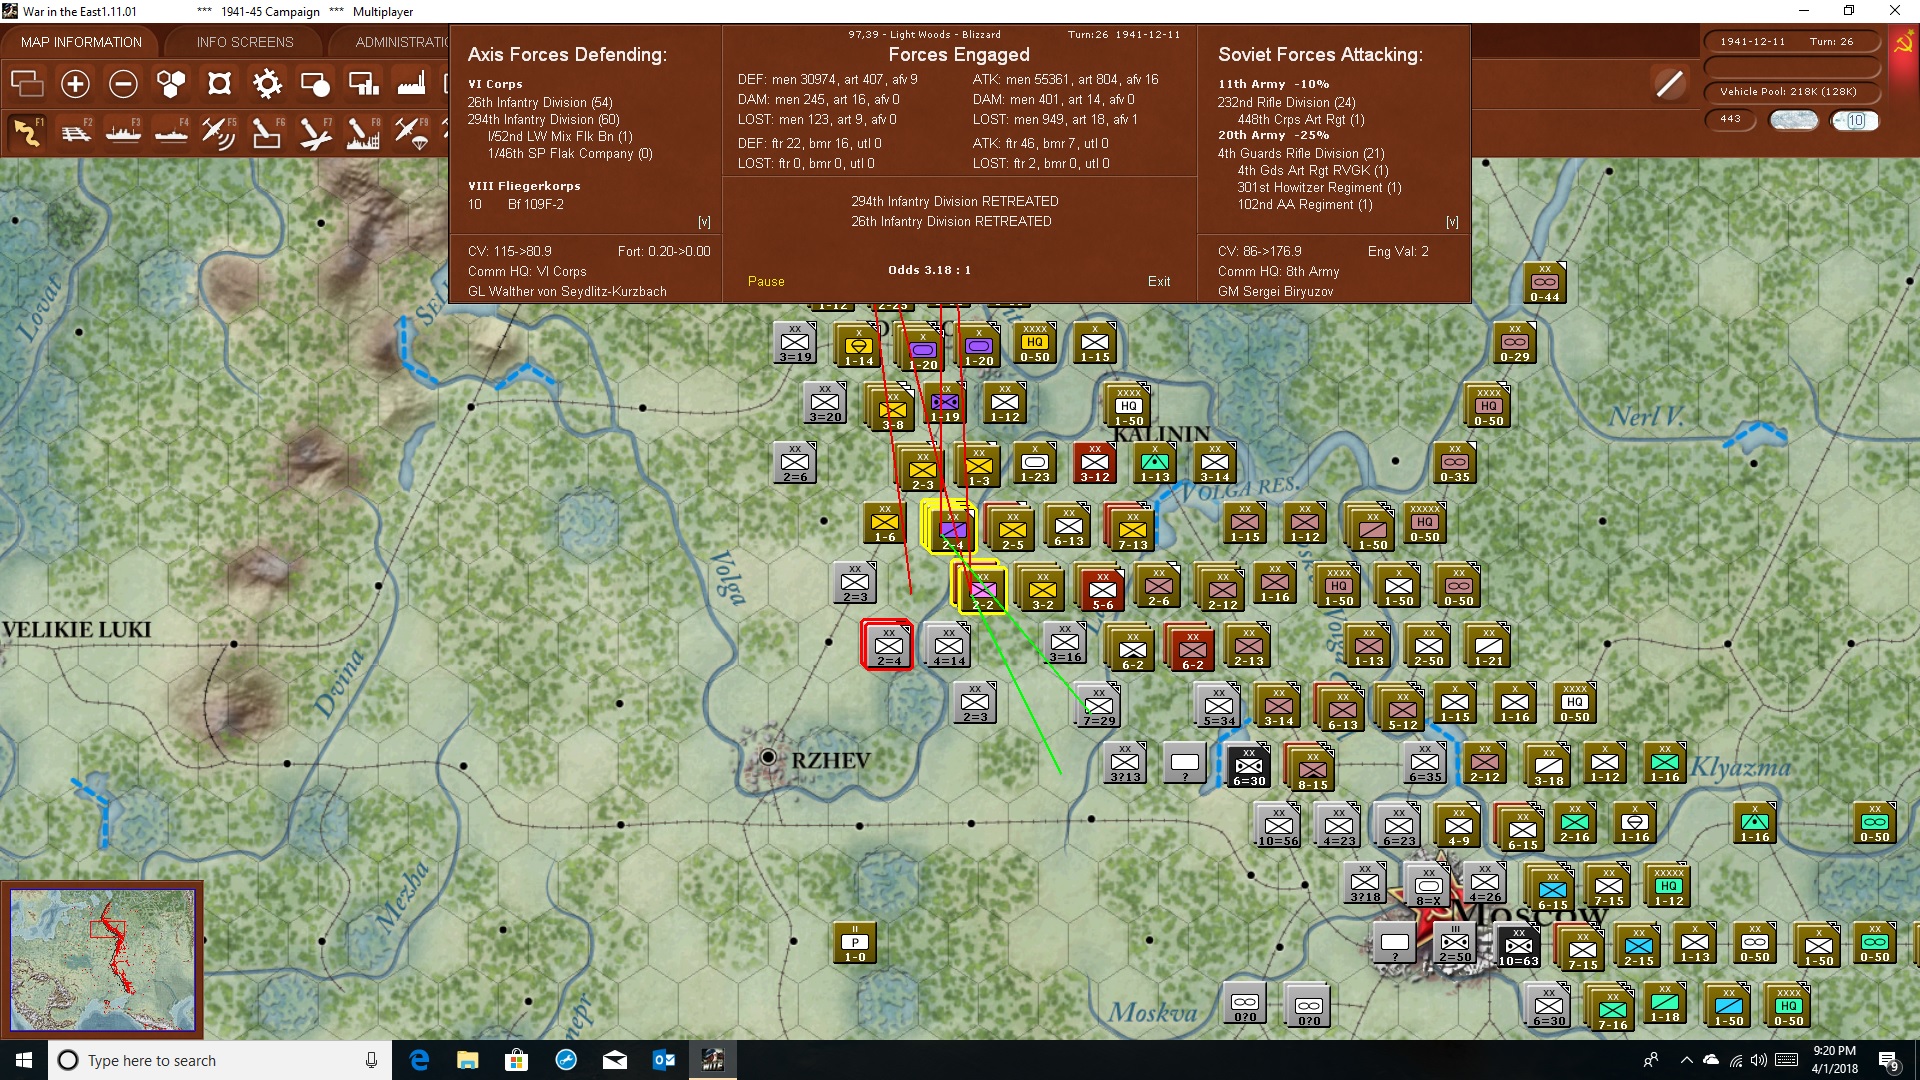Open the Windows Start menu
The height and width of the screenshot is (1080, 1920).
[24, 1060]
